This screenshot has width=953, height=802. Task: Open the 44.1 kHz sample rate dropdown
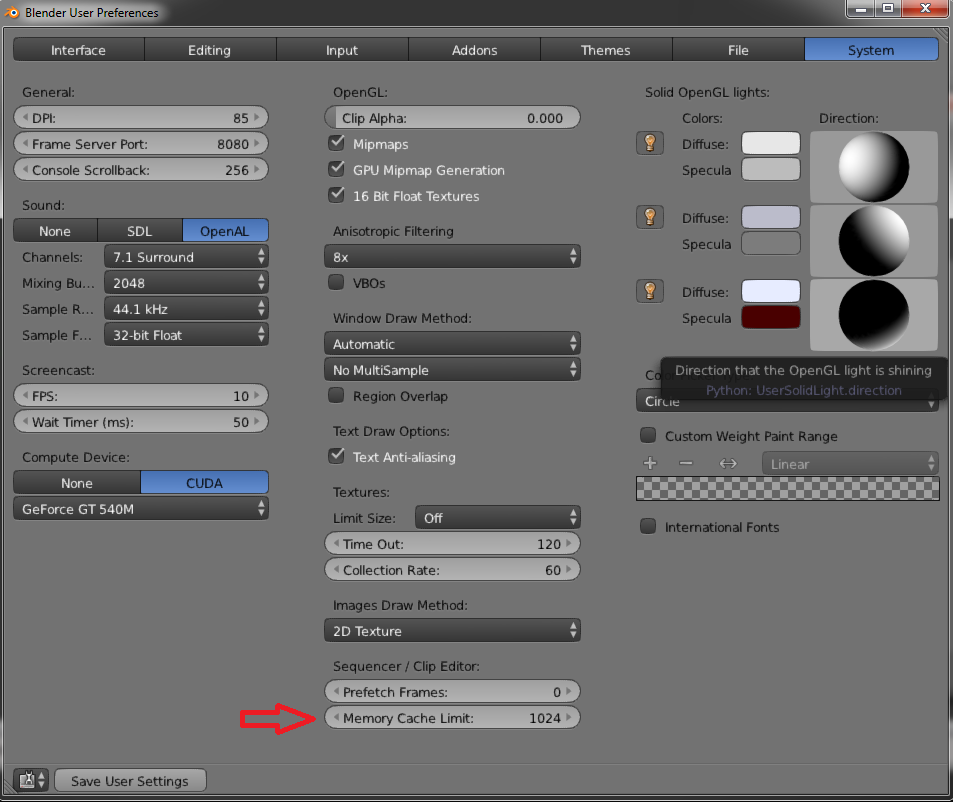point(186,309)
